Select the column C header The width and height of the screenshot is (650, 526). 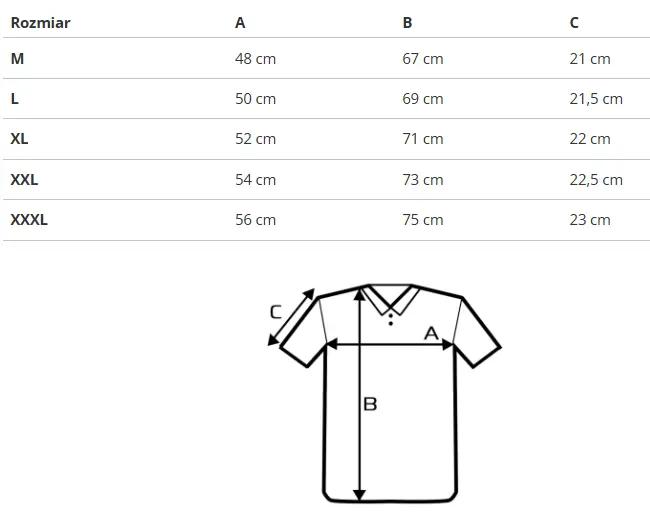point(574,23)
